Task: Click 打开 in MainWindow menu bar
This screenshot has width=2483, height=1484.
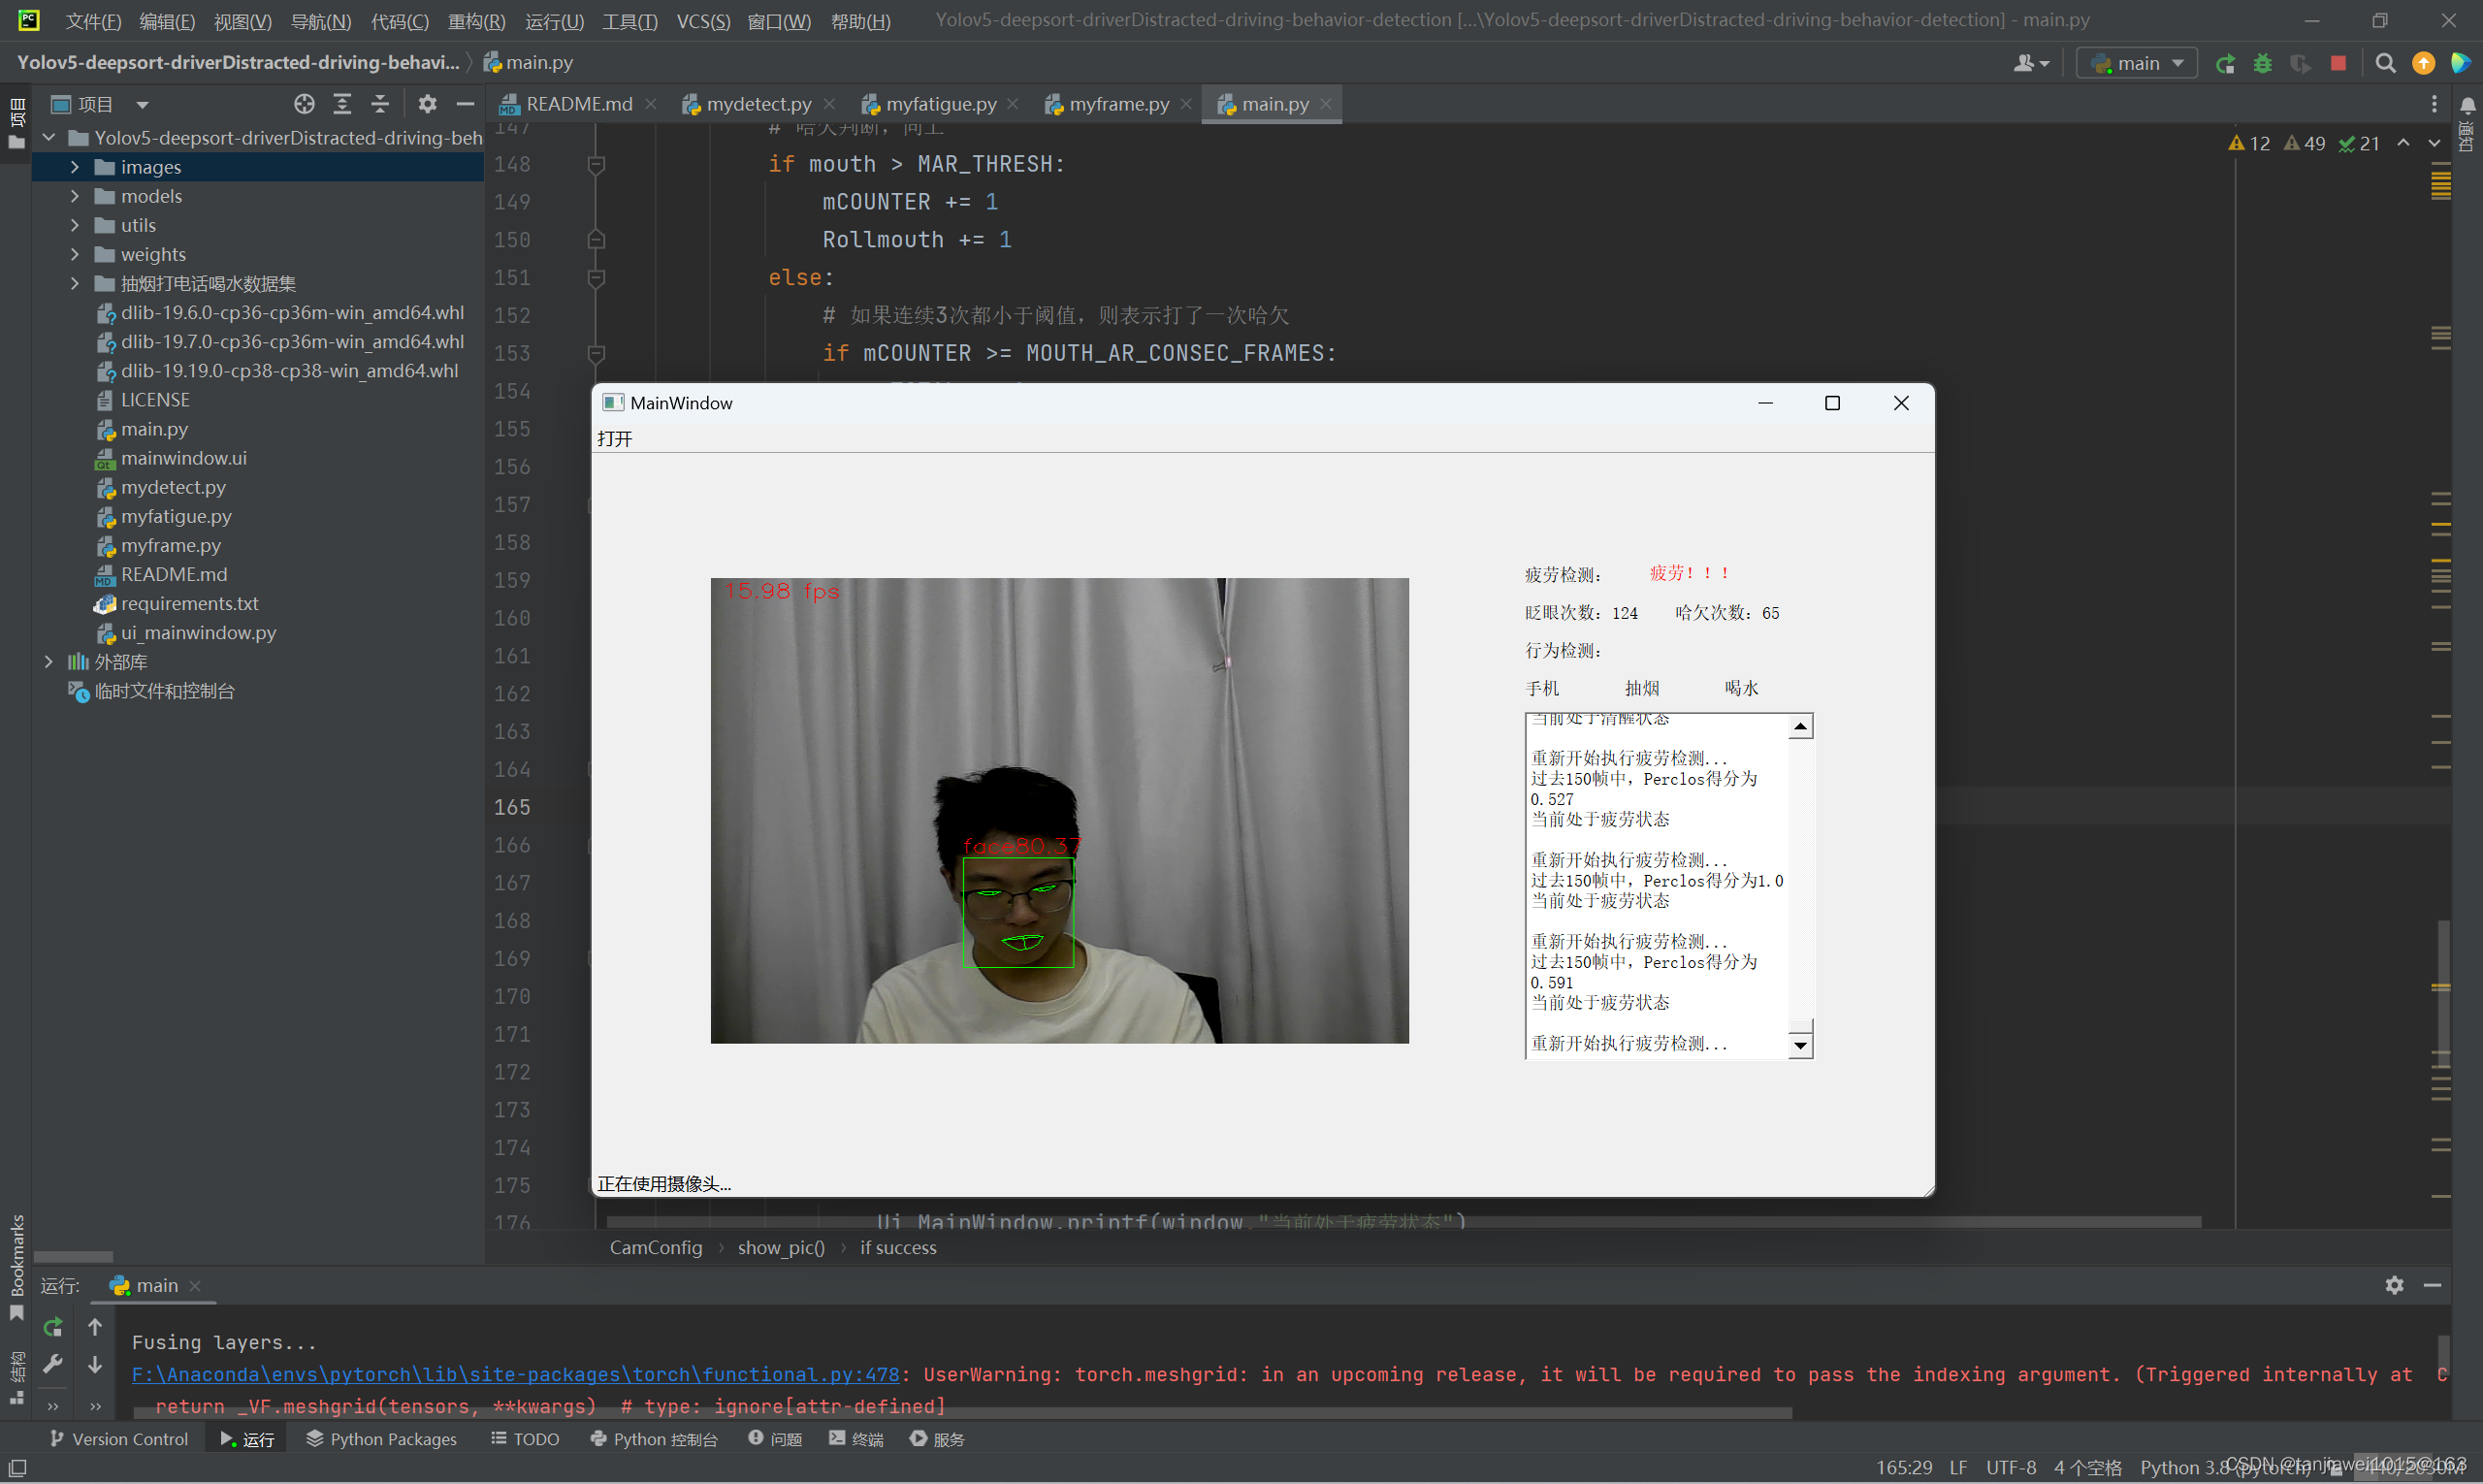Action: coord(615,439)
